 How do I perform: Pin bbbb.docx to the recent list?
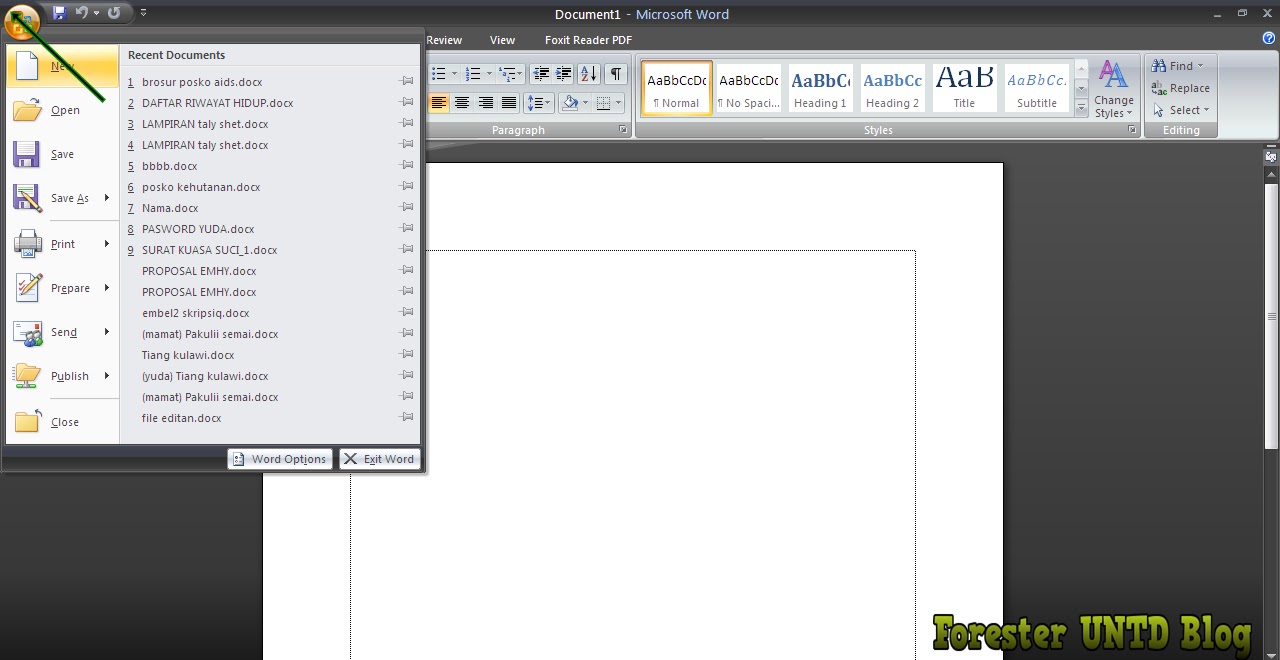(407, 166)
